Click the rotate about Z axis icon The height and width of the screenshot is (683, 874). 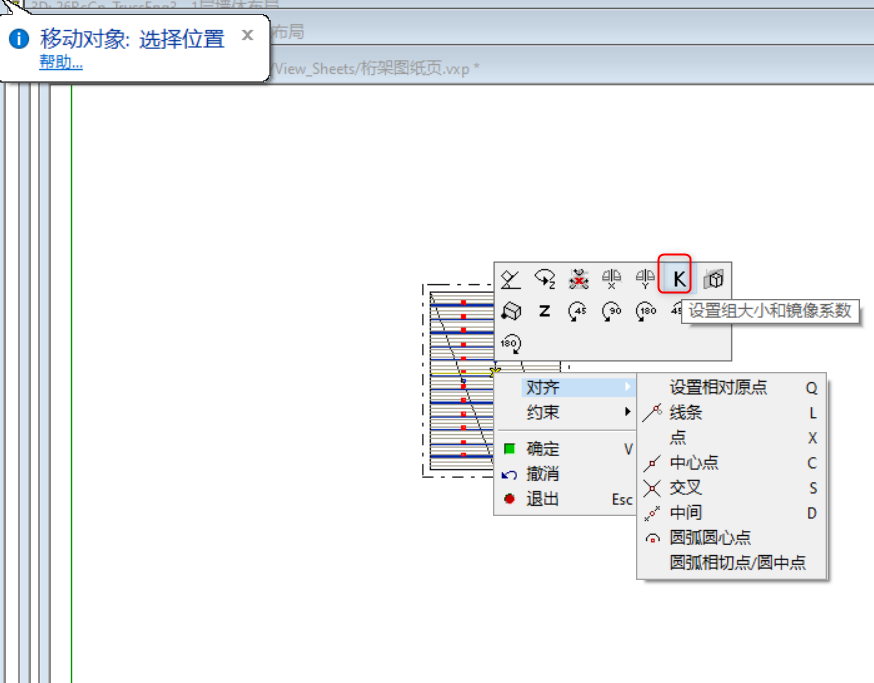(545, 279)
